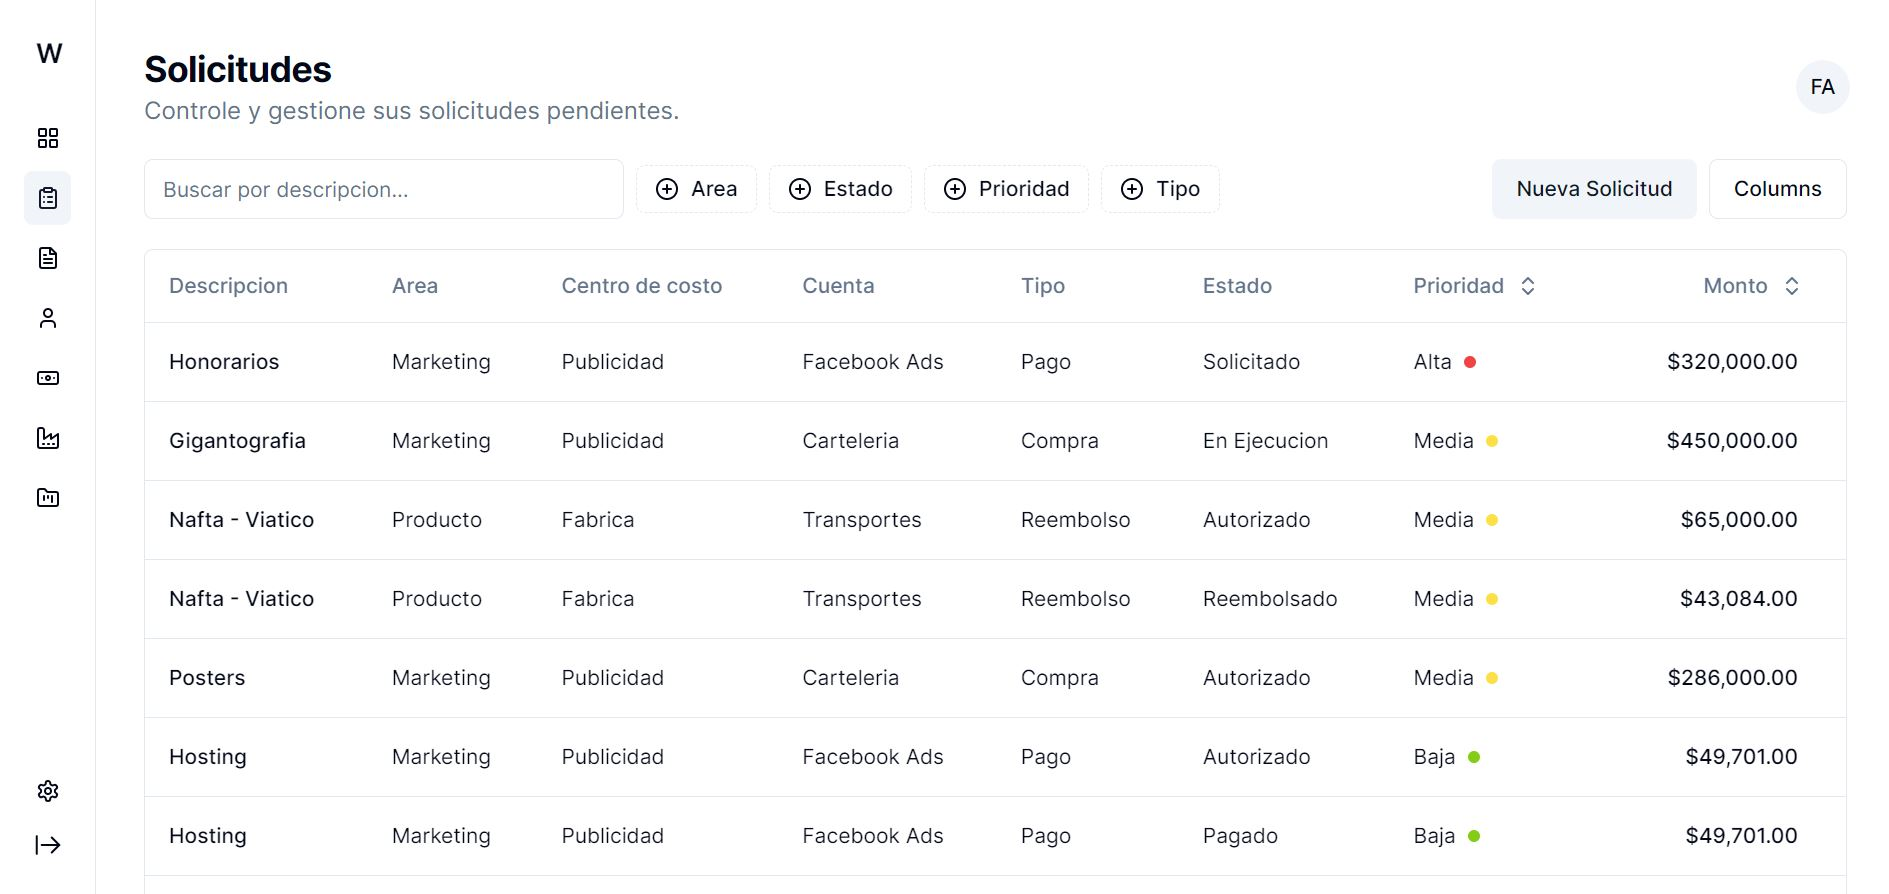The width and height of the screenshot is (1889, 894).
Task: Open the Area filter dropdown
Action: (x=697, y=189)
